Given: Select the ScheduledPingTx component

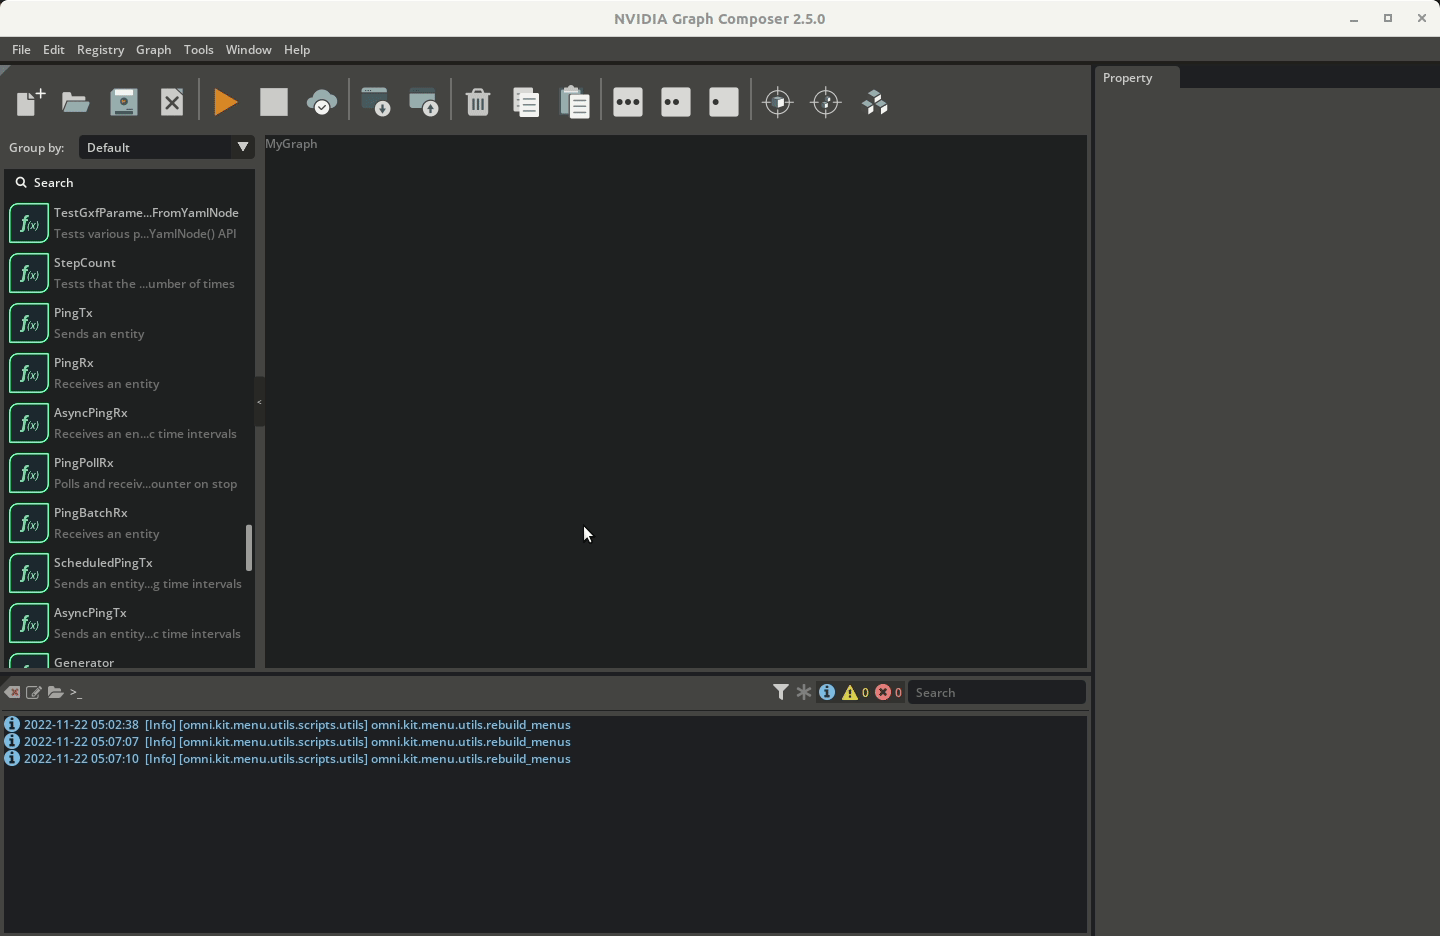Looking at the screenshot, I should click(130, 573).
